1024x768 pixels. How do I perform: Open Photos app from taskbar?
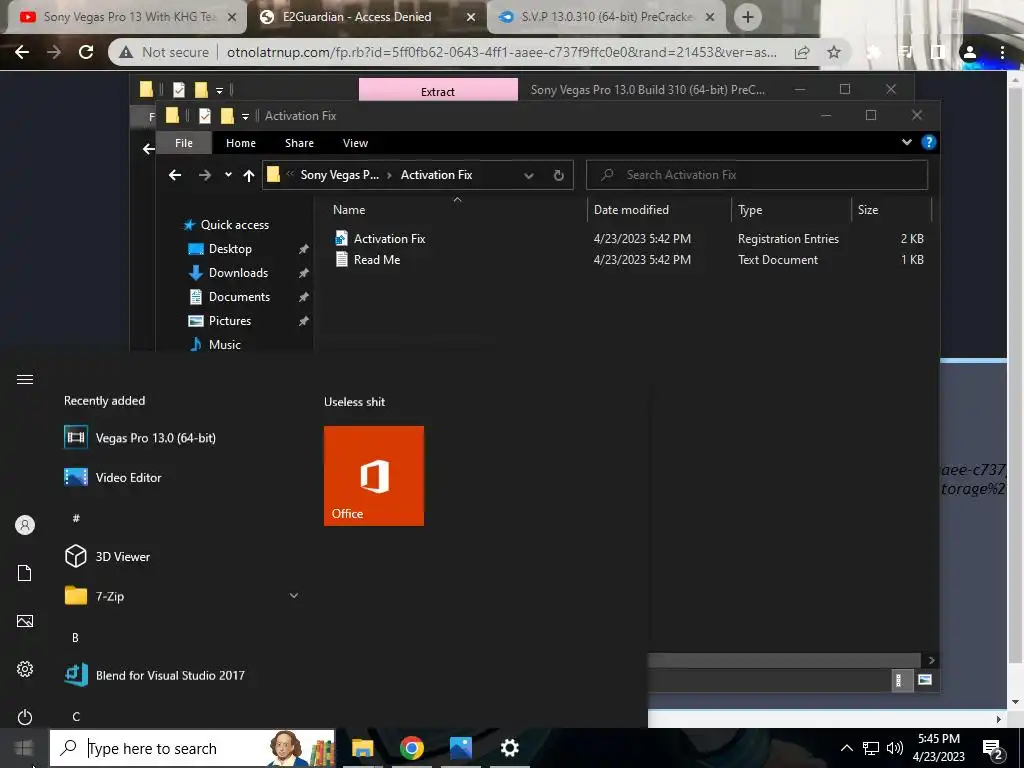click(460, 748)
